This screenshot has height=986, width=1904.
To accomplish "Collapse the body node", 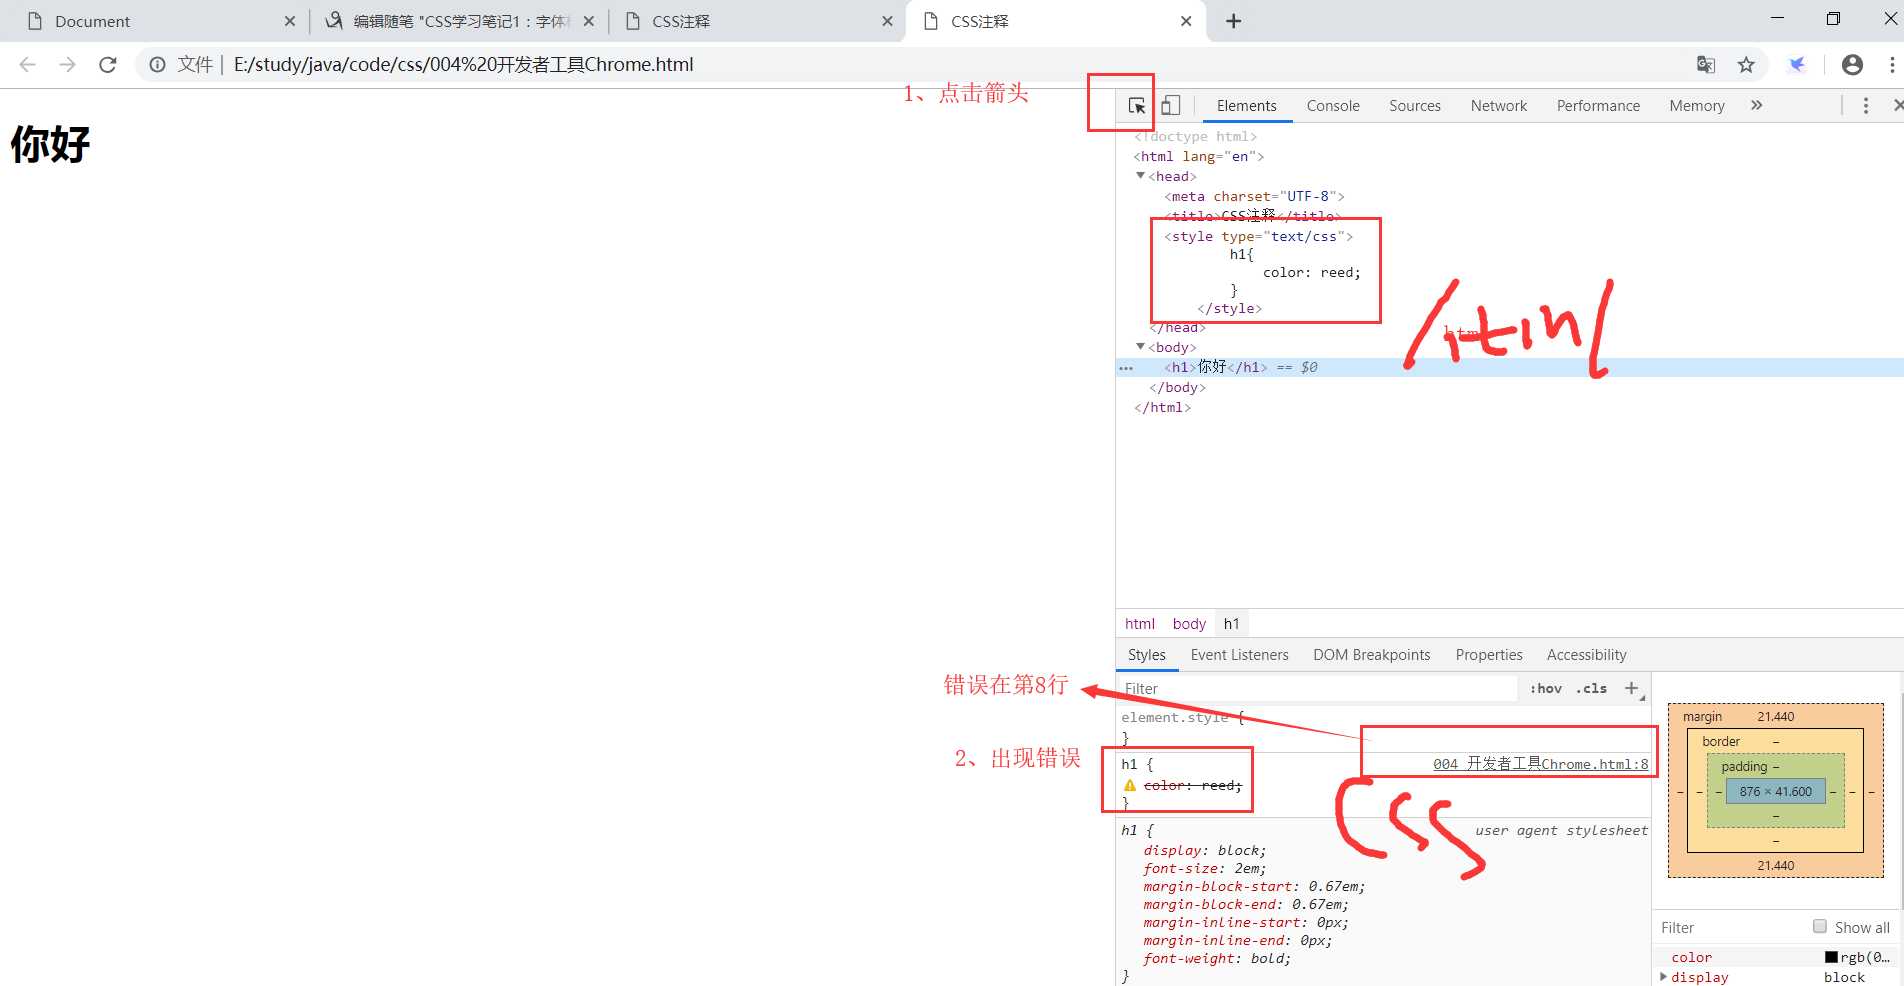I will pyautogui.click(x=1140, y=347).
